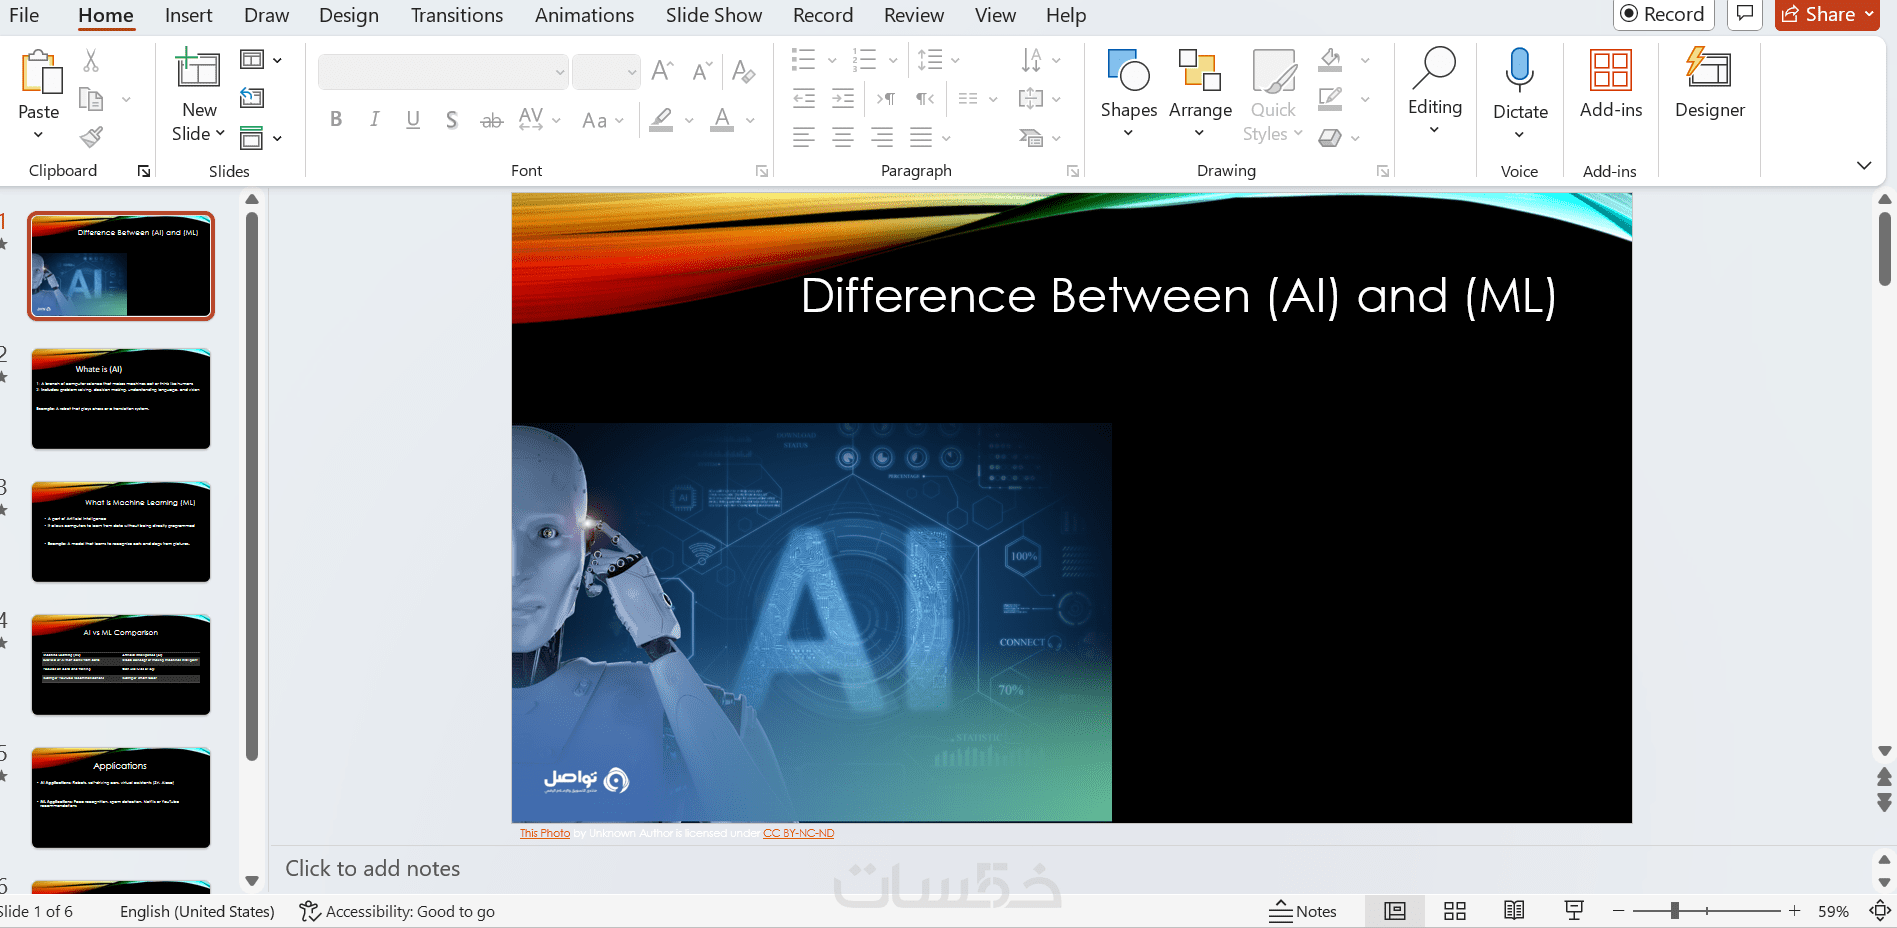Click the Paste clipboard icon
Image resolution: width=1897 pixels, height=928 pixels.
(x=40, y=72)
